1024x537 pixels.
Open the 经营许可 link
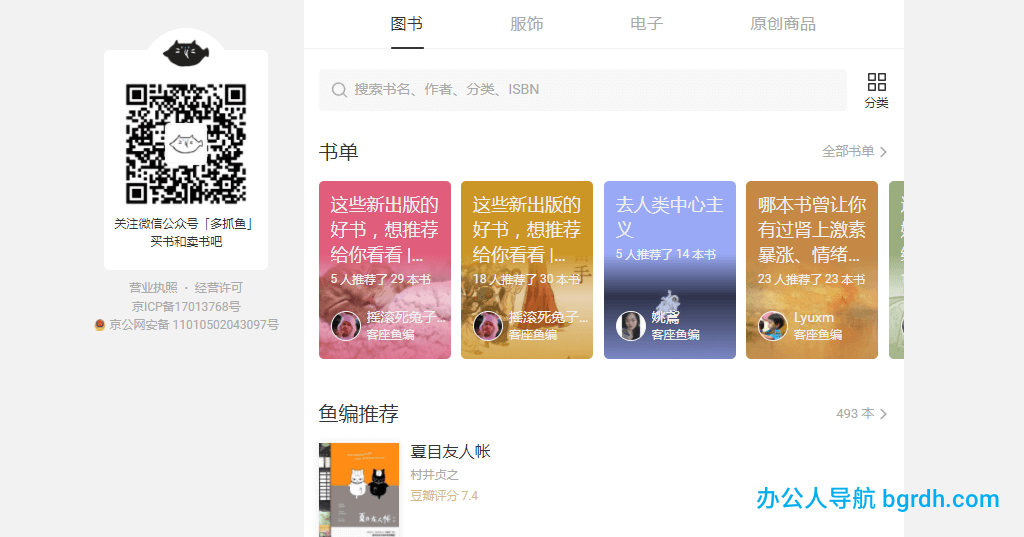click(x=219, y=288)
